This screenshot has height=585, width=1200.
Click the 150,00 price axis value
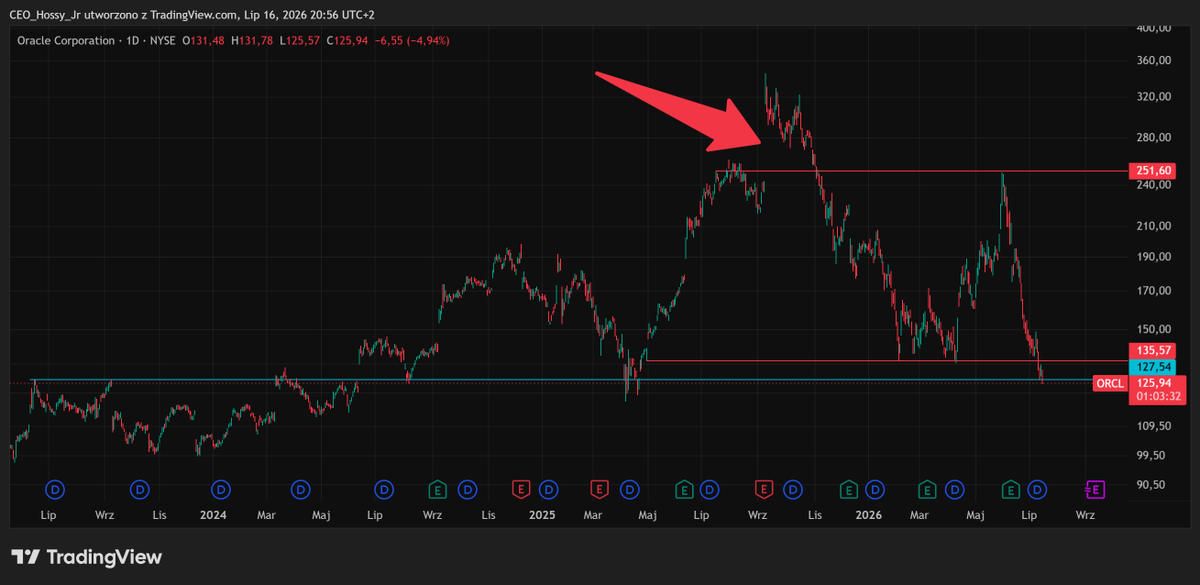click(x=1153, y=329)
